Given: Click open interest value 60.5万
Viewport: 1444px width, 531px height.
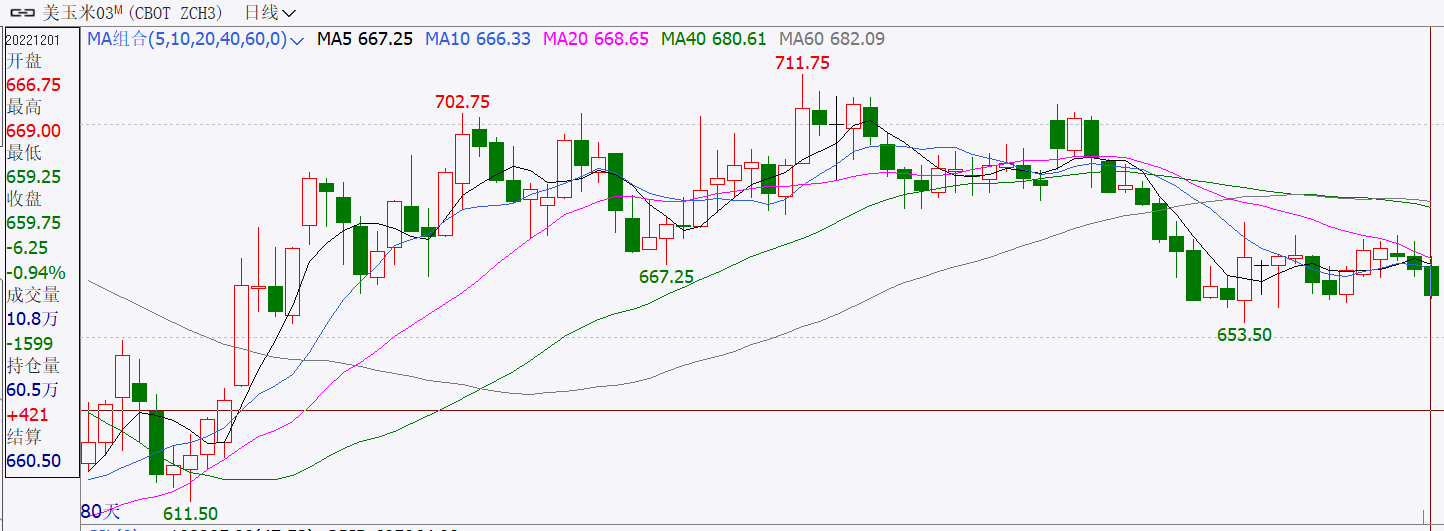Looking at the screenshot, I should (33, 390).
